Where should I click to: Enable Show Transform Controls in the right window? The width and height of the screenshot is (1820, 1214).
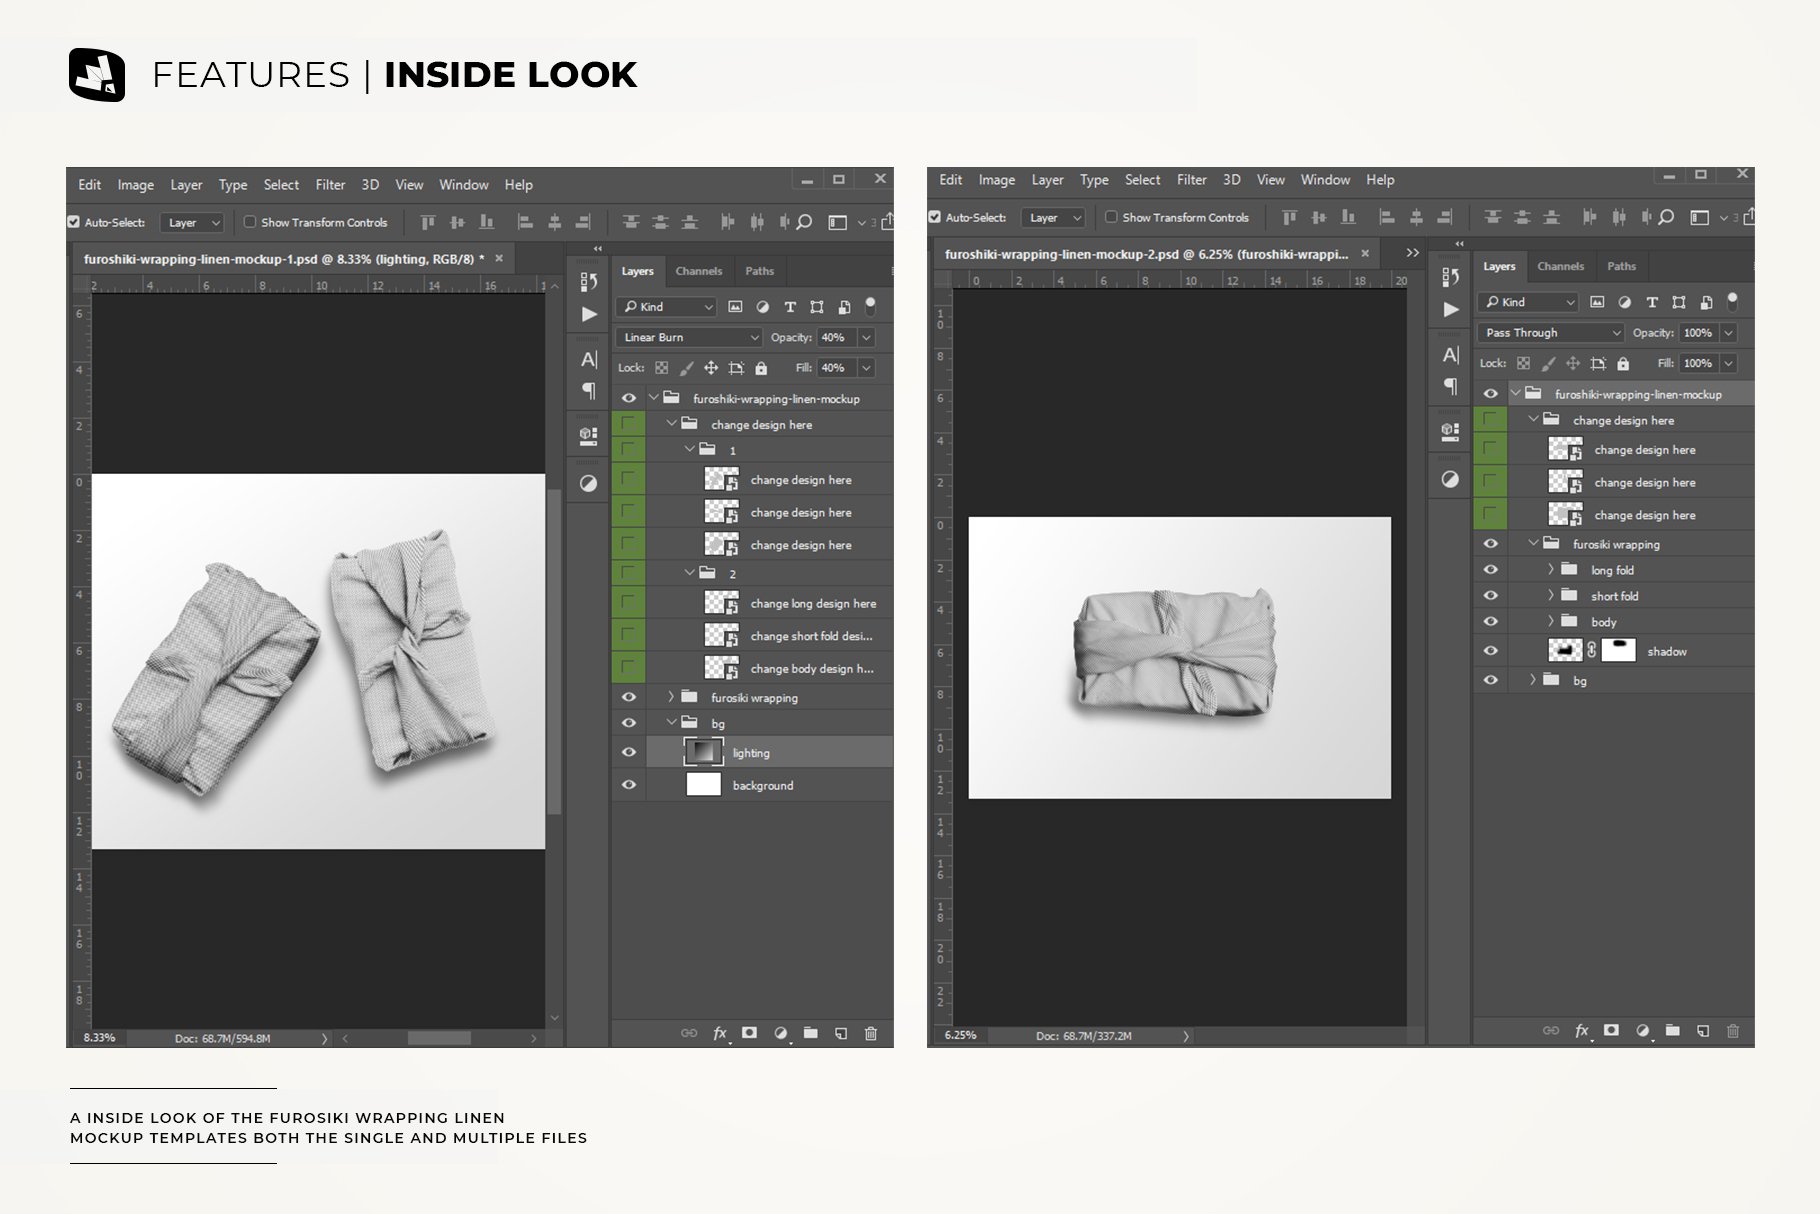point(1111,217)
